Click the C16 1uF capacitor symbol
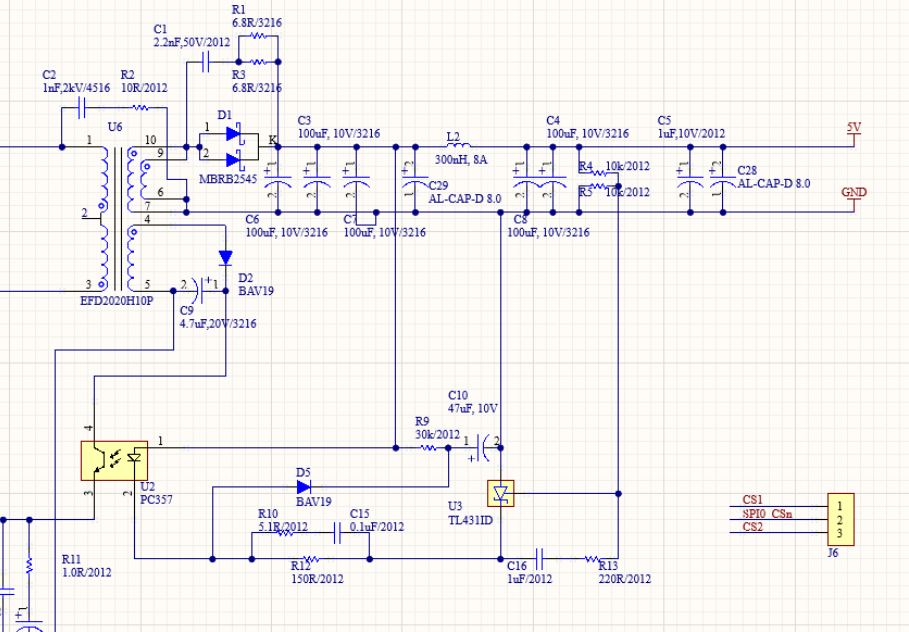This screenshot has width=909, height=632. click(540, 558)
